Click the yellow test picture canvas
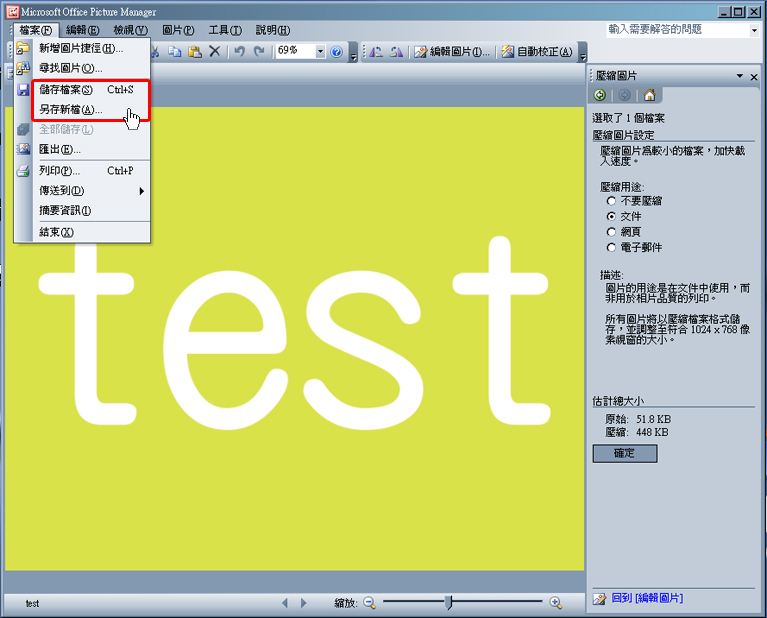This screenshot has height=618, width=767. (x=294, y=339)
